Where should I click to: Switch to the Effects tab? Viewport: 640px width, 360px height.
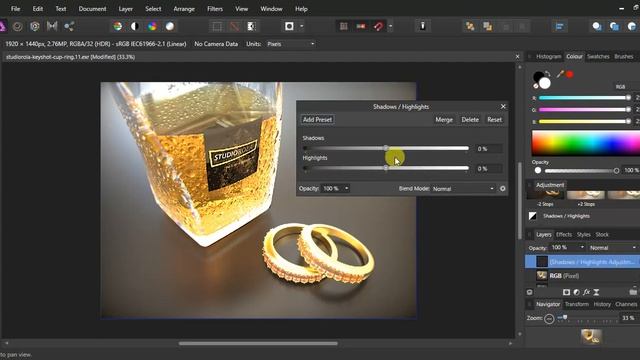click(x=564, y=234)
